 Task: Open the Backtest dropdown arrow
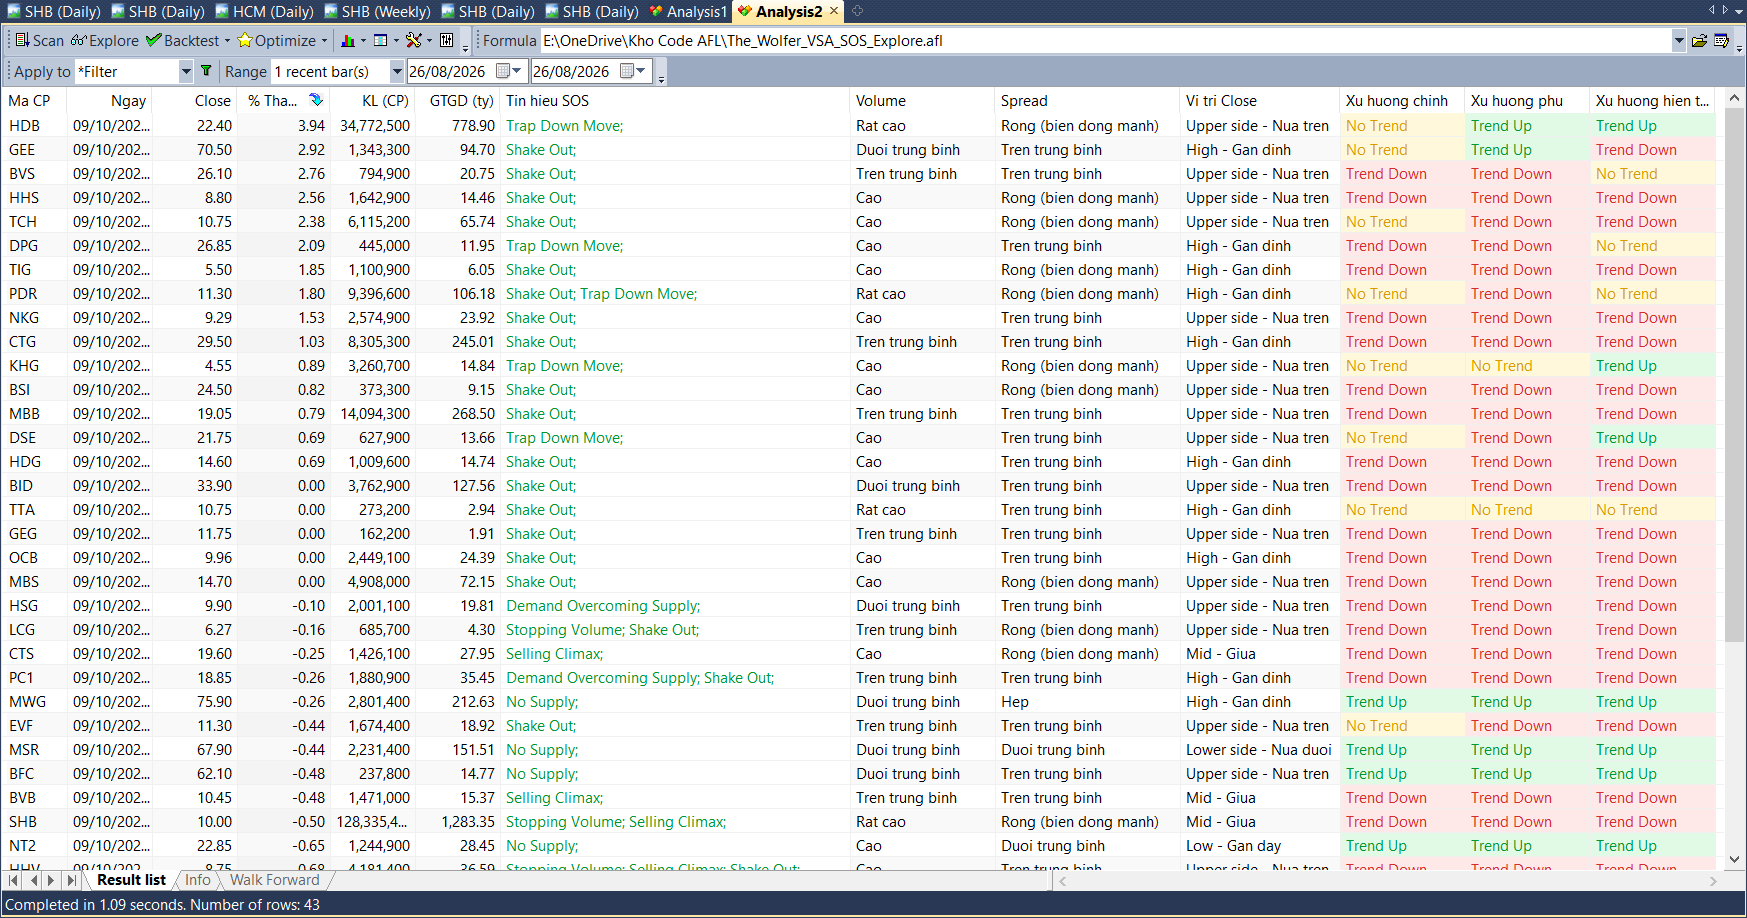pyautogui.click(x=227, y=41)
